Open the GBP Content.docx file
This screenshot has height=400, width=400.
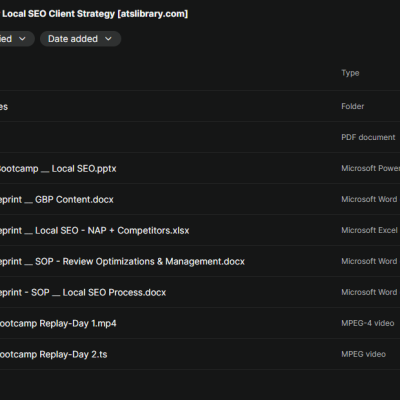point(57,200)
